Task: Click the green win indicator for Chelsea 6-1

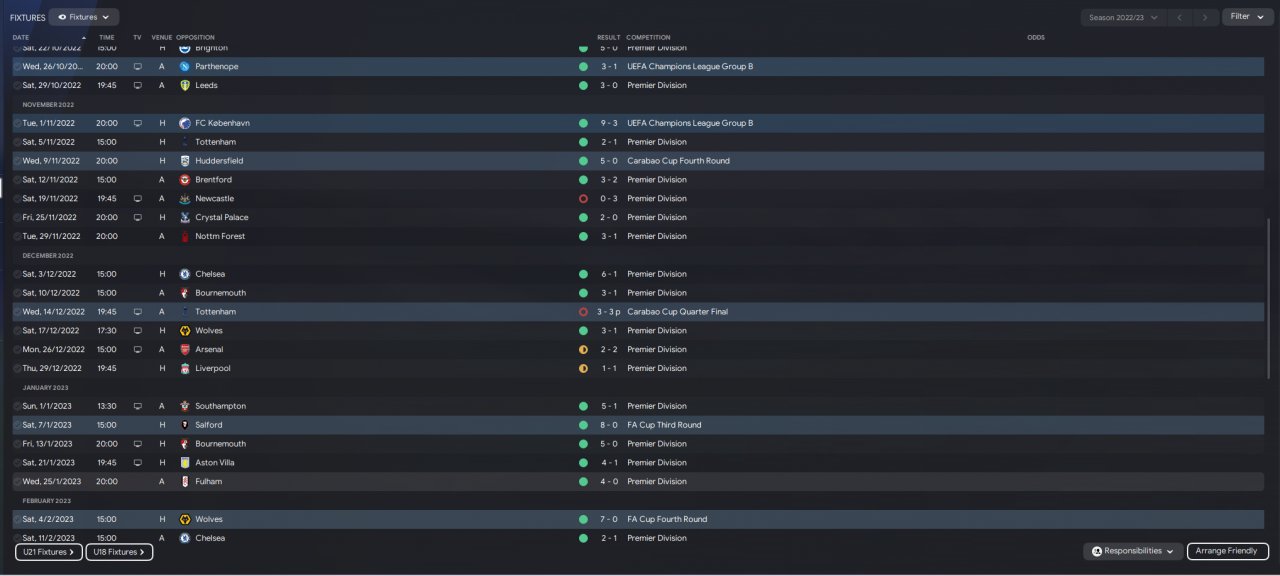Action: pos(583,274)
